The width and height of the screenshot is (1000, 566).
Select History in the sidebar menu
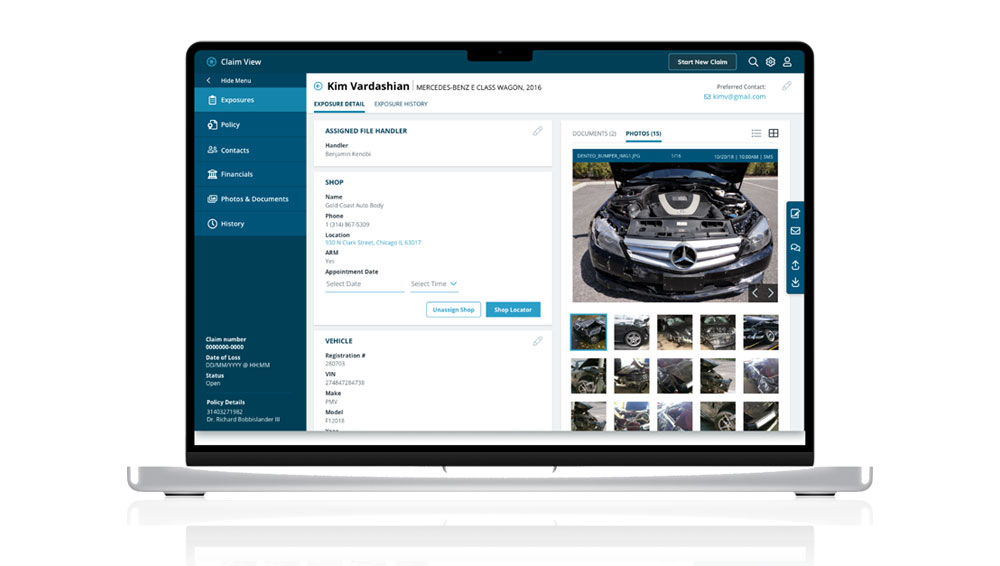tap(250, 224)
